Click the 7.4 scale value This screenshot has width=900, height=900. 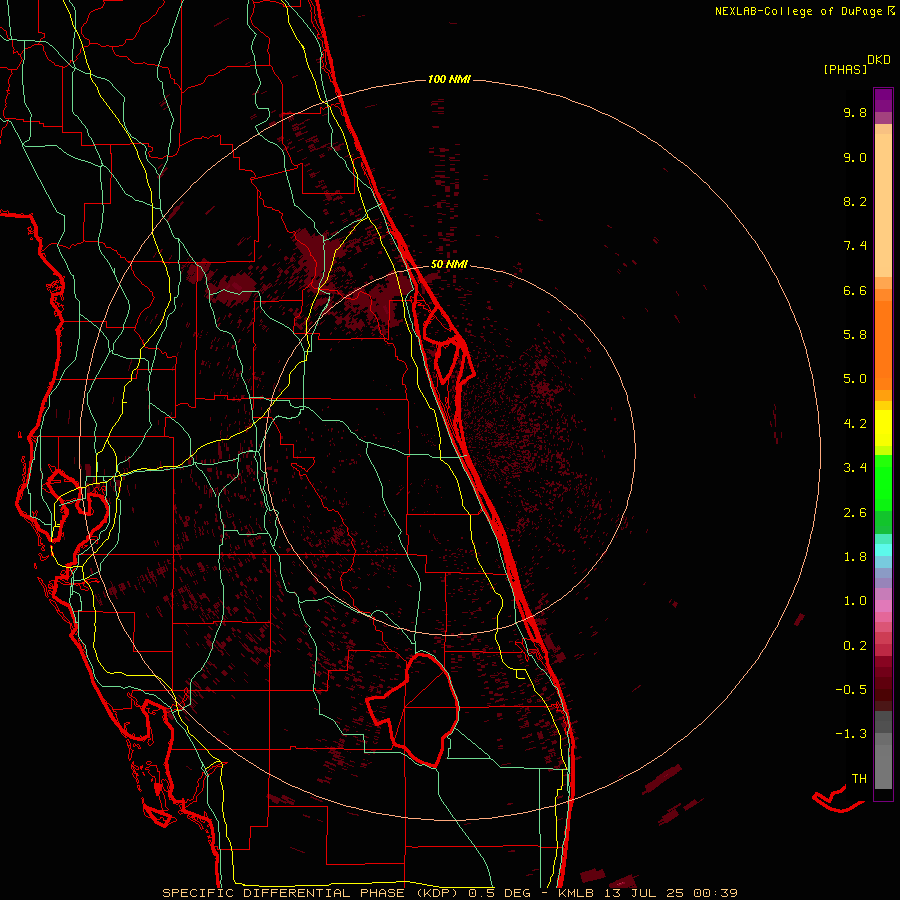click(855, 246)
